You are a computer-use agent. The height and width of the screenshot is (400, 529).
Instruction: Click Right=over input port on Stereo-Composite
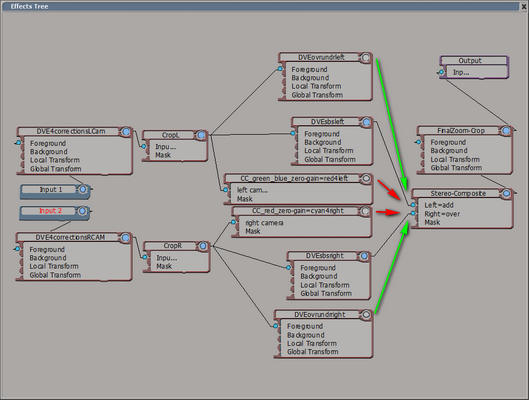(x=413, y=213)
